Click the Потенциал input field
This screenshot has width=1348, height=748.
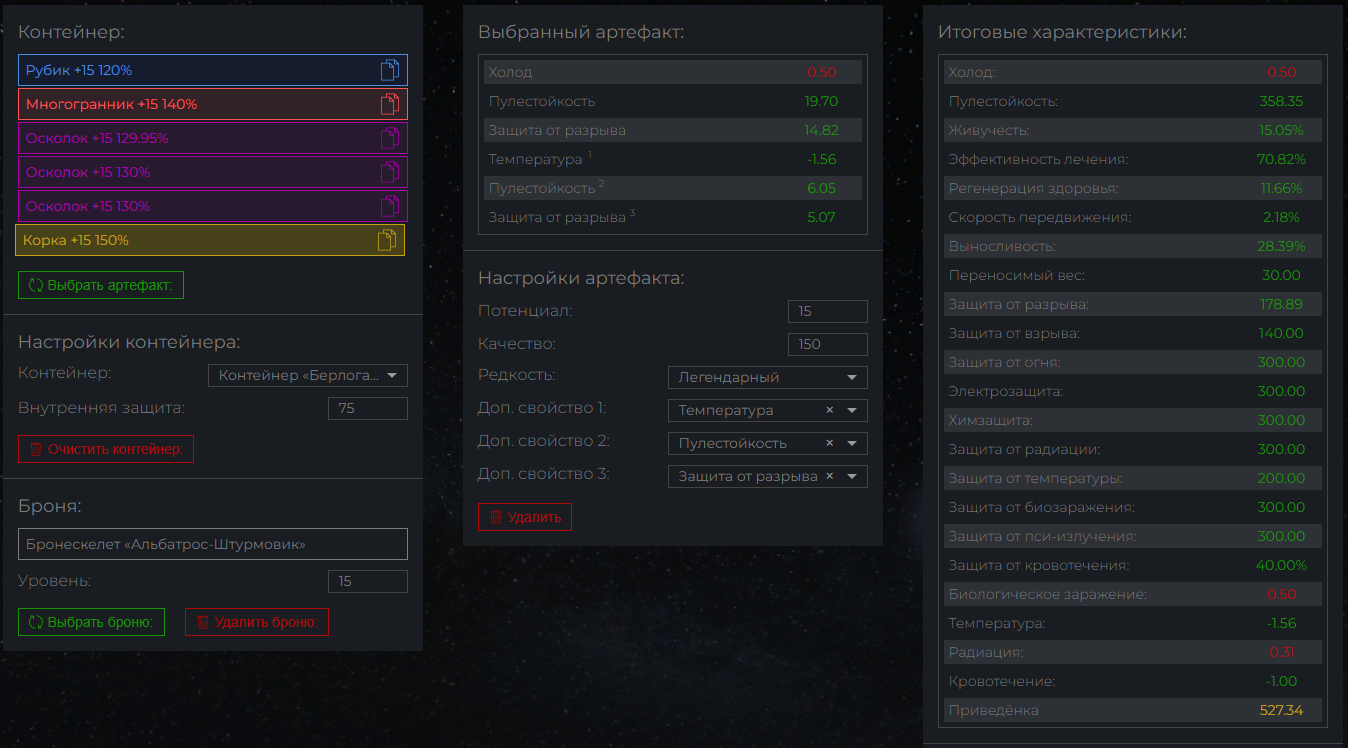827,311
